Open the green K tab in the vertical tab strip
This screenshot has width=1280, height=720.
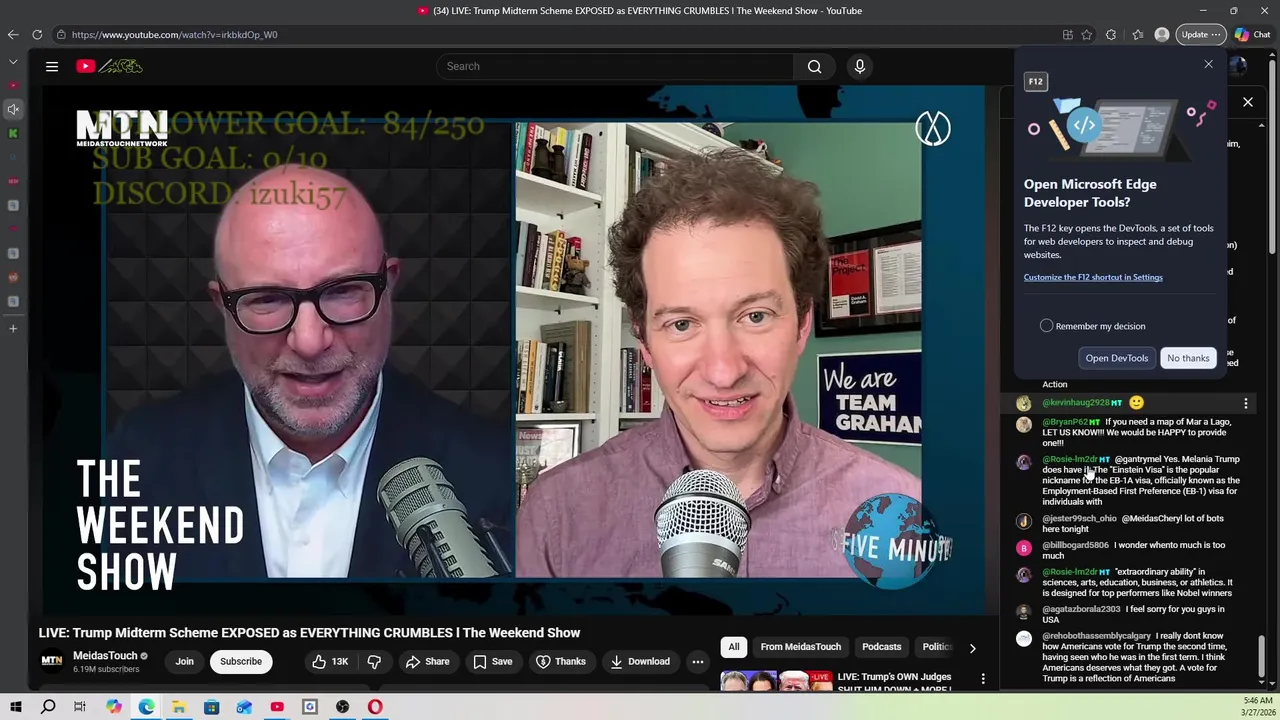pyautogui.click(x=13, y=133)
